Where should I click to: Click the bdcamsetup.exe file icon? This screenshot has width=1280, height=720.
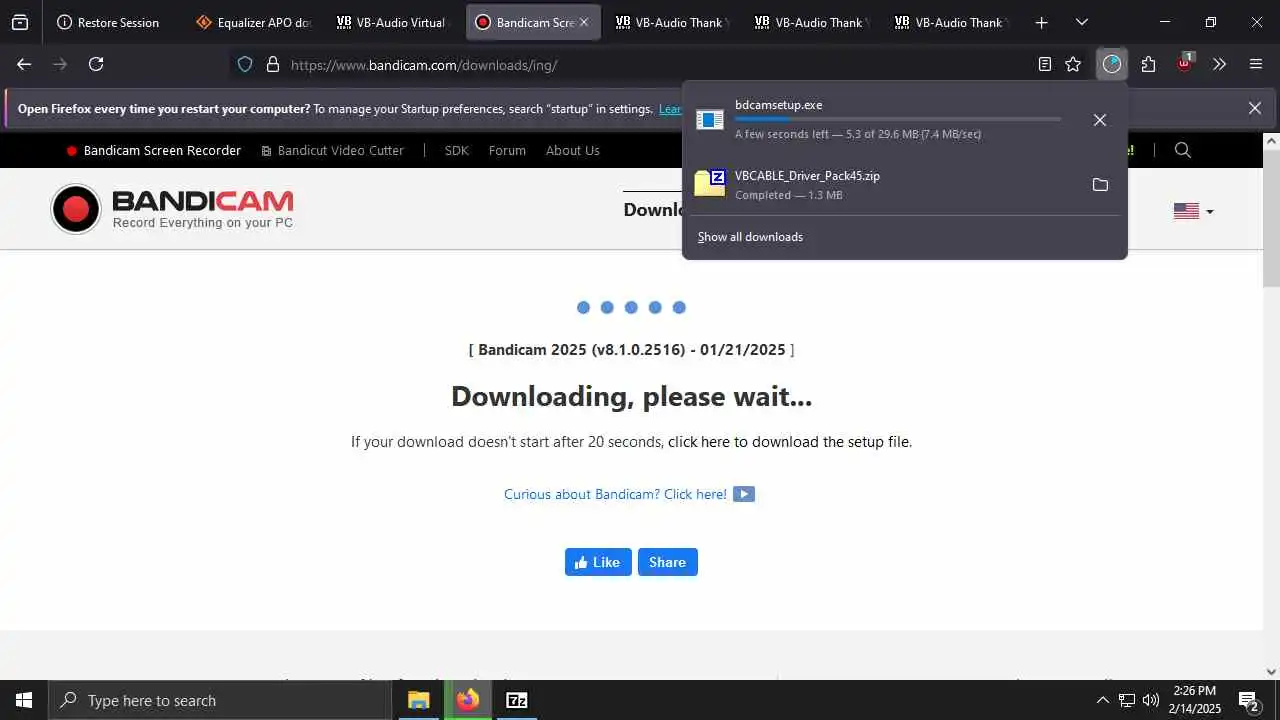(x=710, y=119)
